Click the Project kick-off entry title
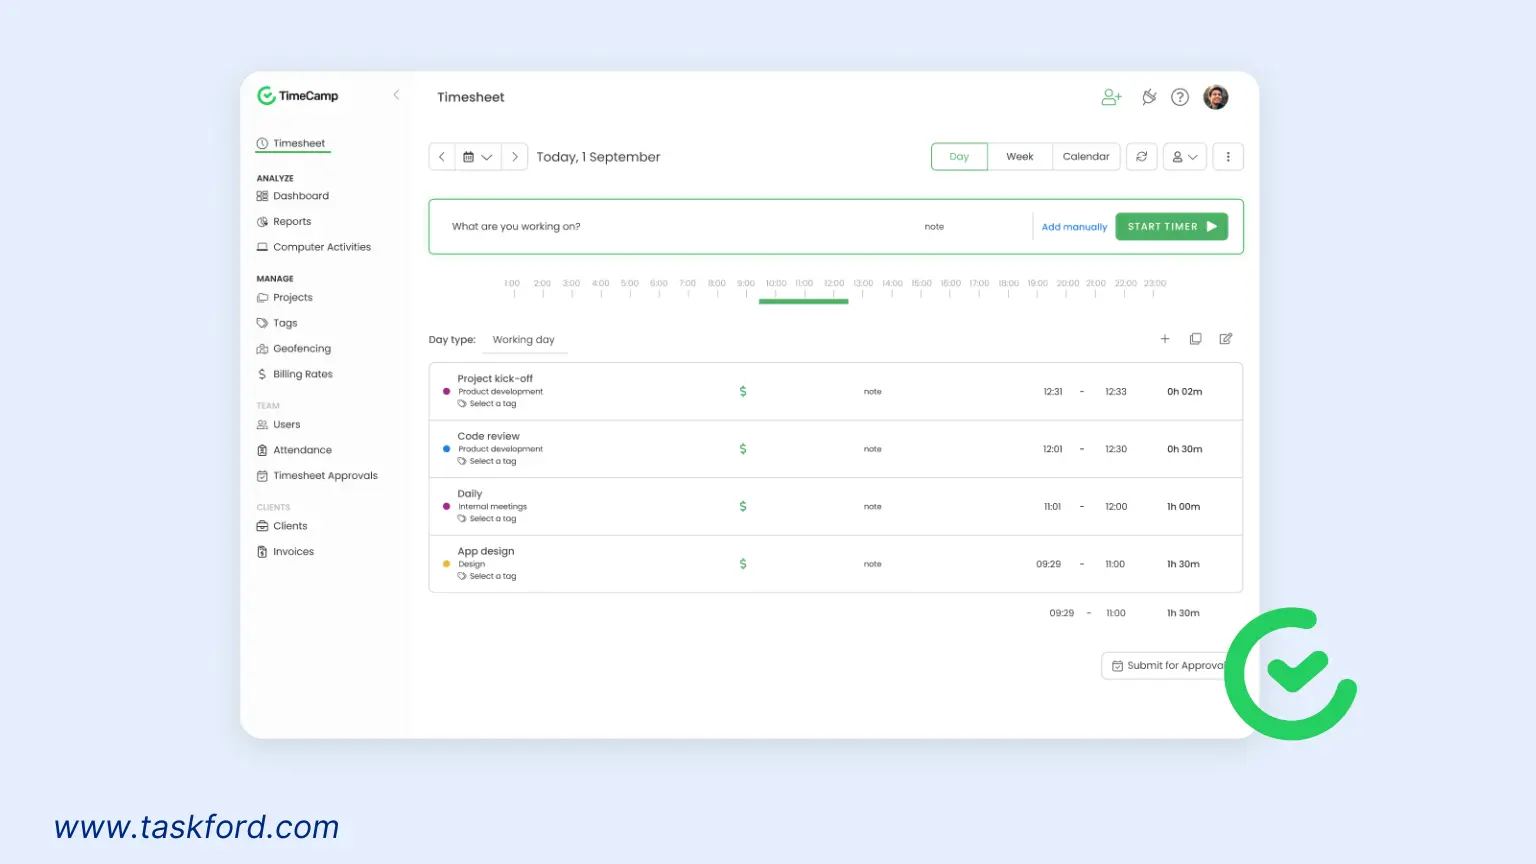This screenshot has height=864, width=1536. (495, 379)
